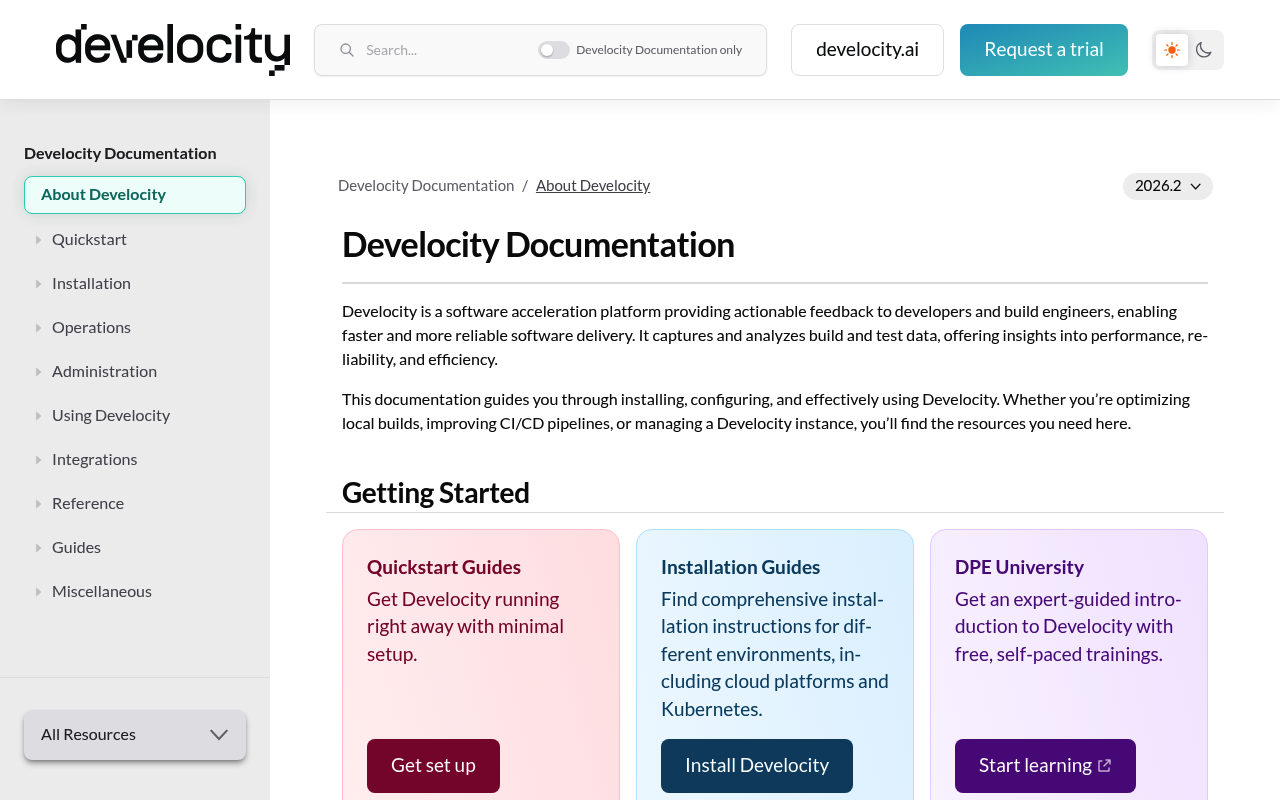Switch to dark theme moon icon
This screenshot has width=1280, height=800.
(1204, 50)
